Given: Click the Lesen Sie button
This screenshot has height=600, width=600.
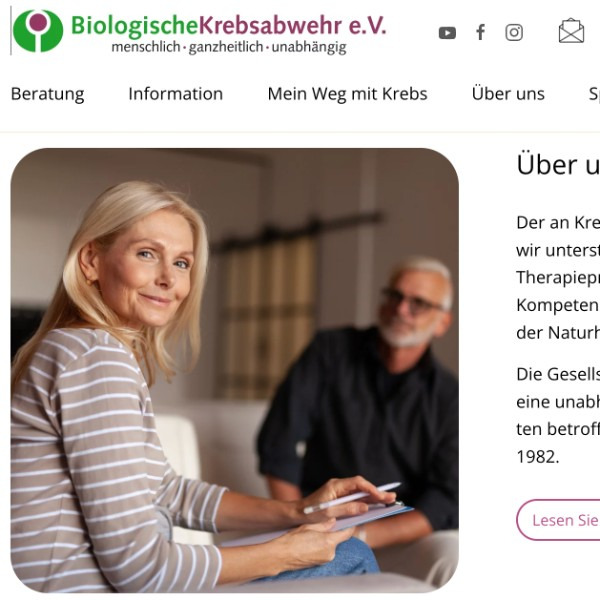Looking at the screenshot, I should 558,520.
